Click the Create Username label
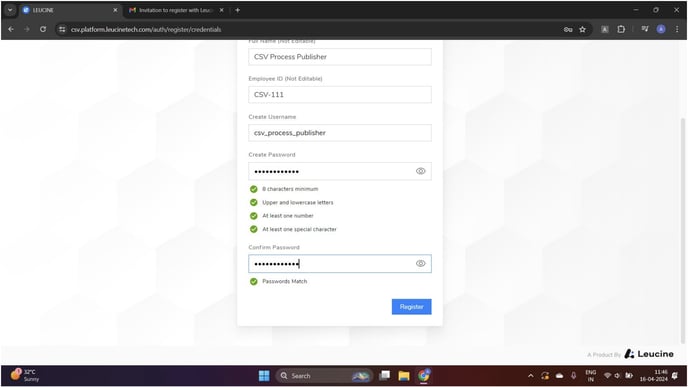Viewport: 688px width, 387px height. coord(272,117)
